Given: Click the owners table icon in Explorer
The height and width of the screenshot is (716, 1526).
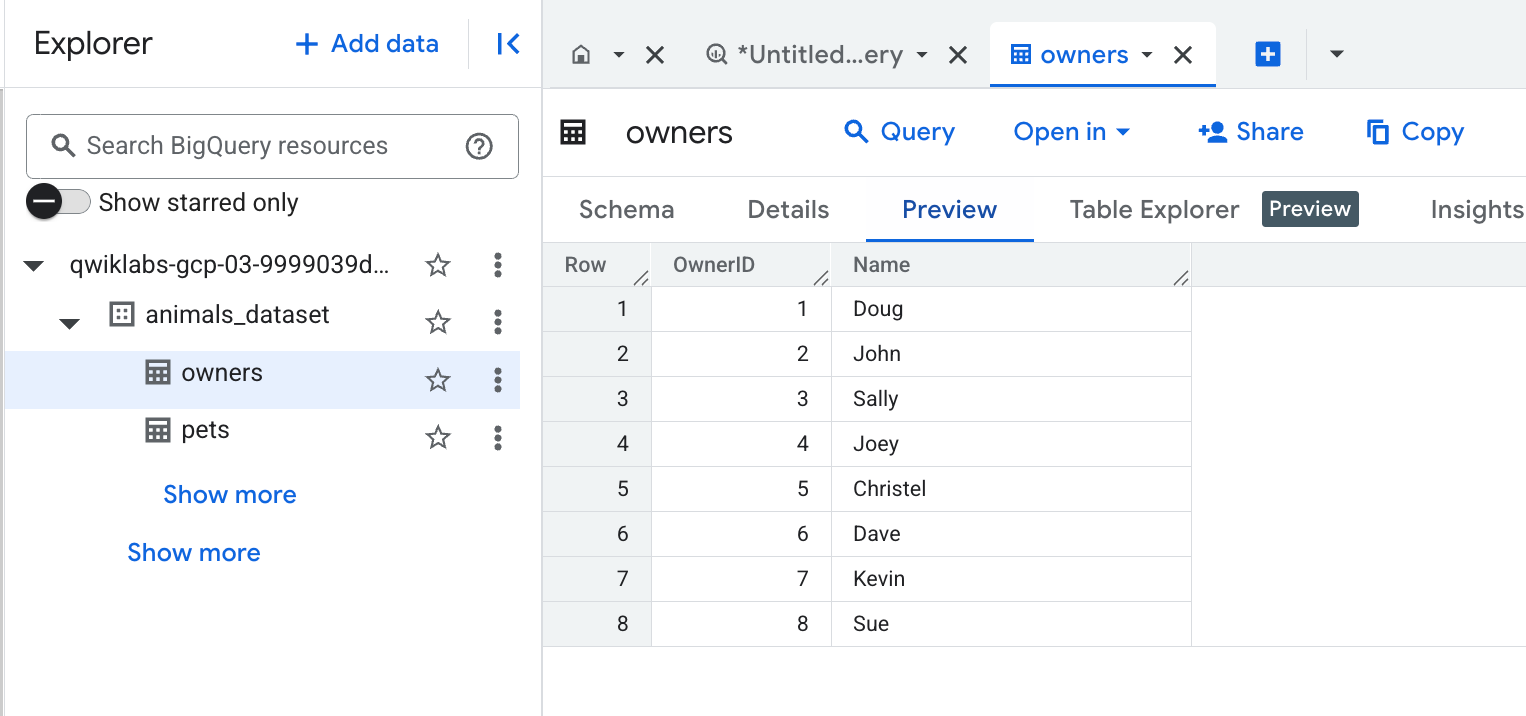Looking at the screenshot, I should click(158, 373).
